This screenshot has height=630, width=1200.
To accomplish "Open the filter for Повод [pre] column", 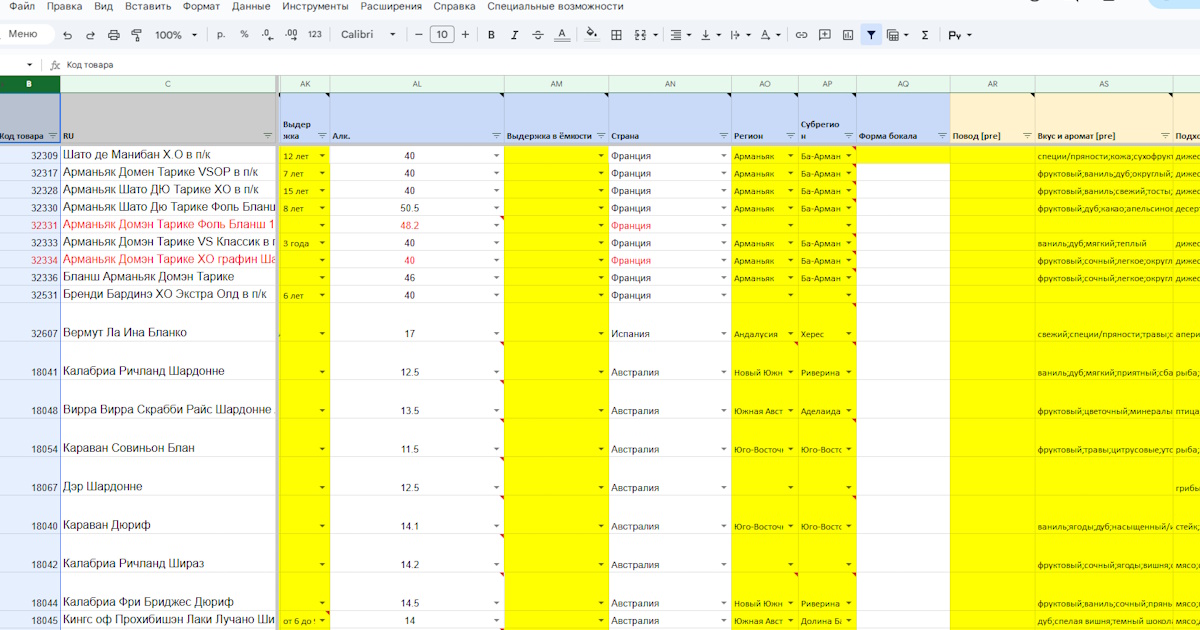I will pyautogui.click(x=1028, y=135).
